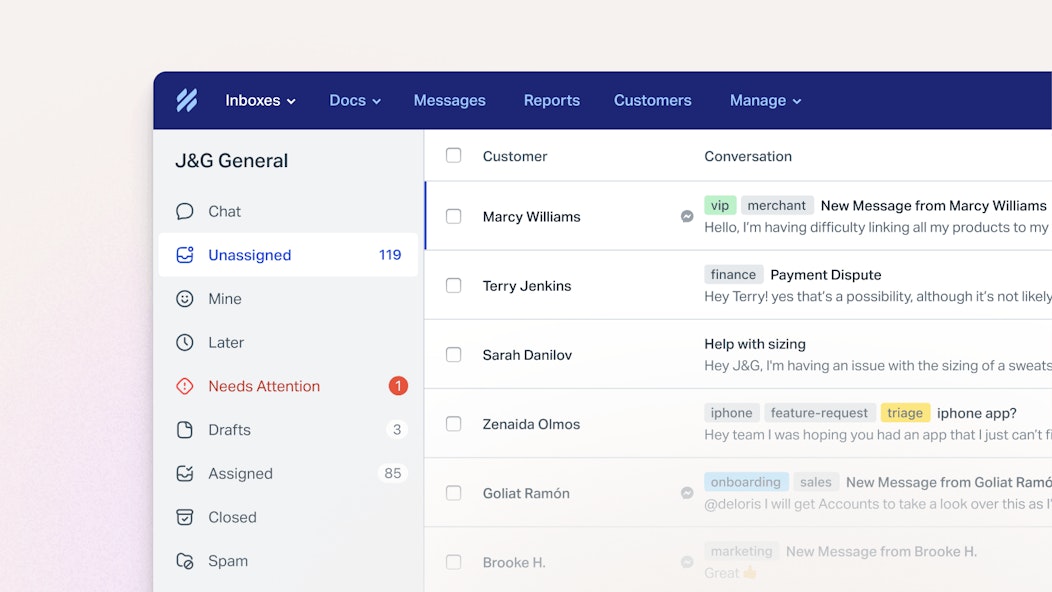Open the Customers page

(x=652, y=100)
